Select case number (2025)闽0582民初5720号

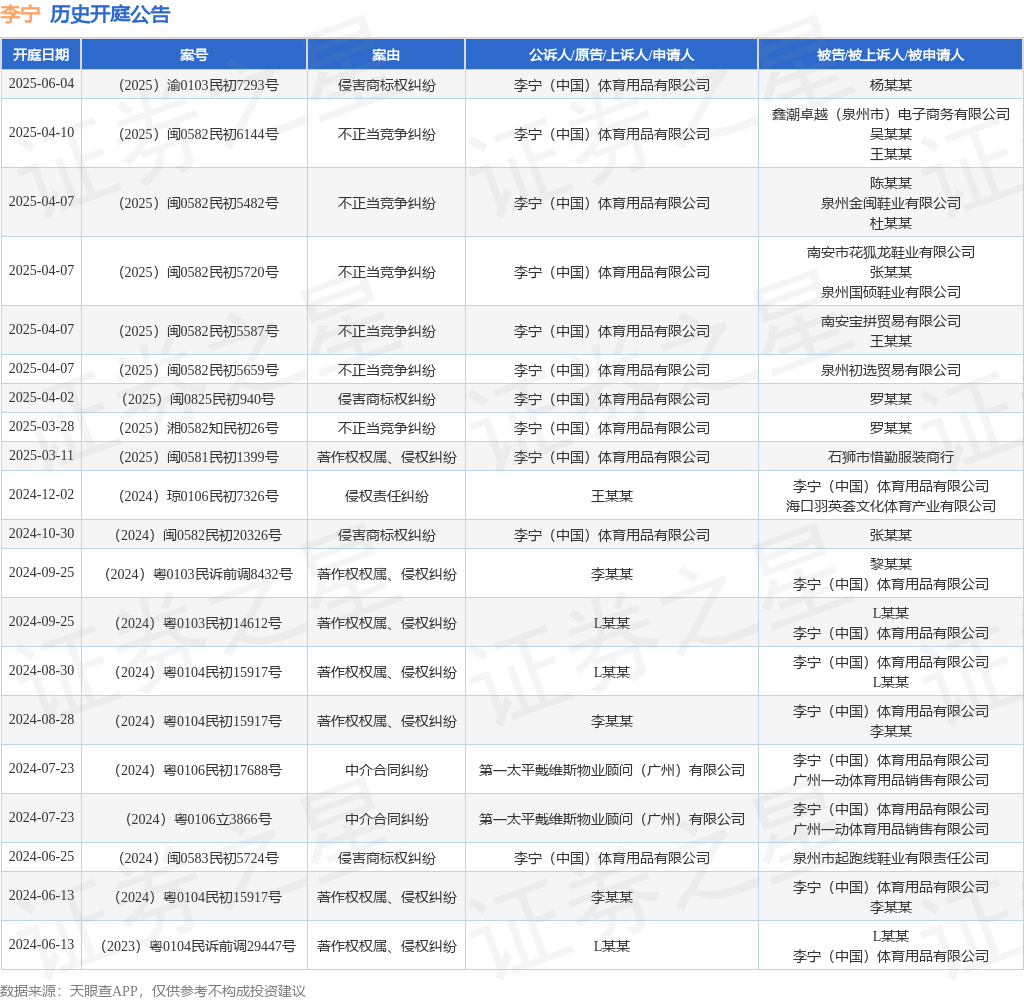pos(199,272)
